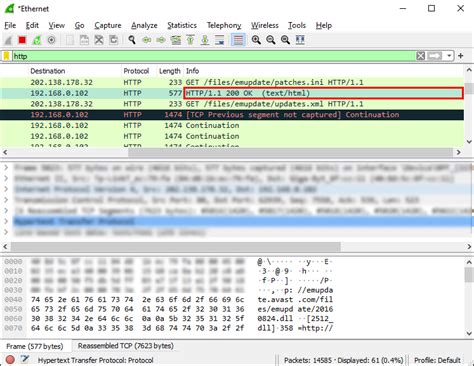
Task: Open the Tools menu
Action: click(297, 26)
